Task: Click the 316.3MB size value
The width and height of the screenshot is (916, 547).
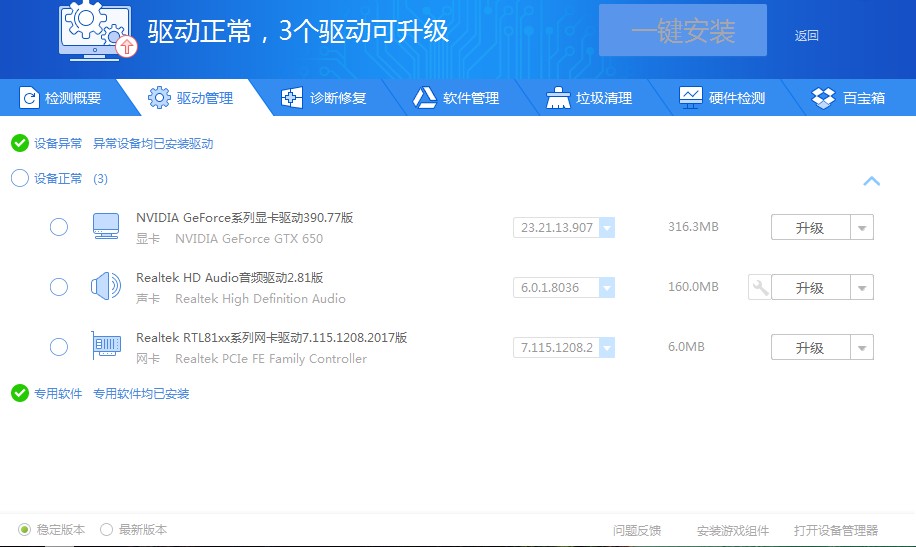Action: click(693, 227)
